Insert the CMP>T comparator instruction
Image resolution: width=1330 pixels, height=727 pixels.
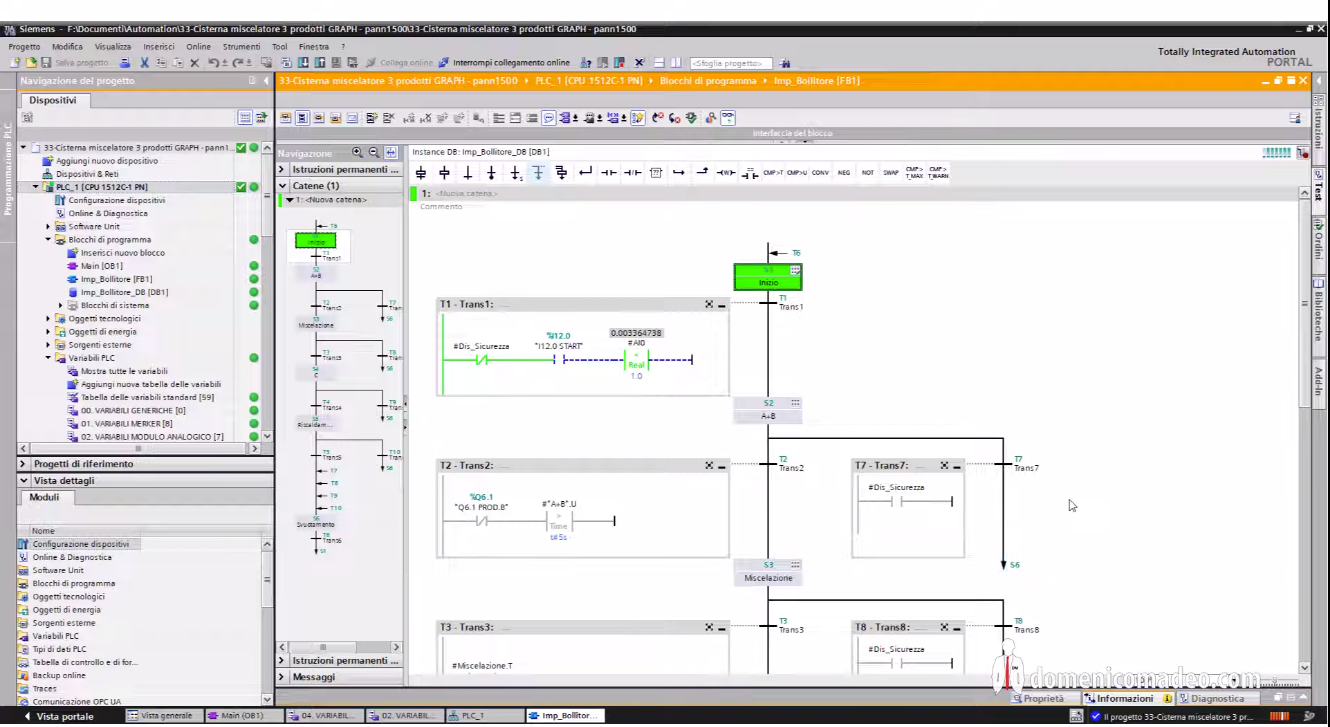tap(775, 173)
